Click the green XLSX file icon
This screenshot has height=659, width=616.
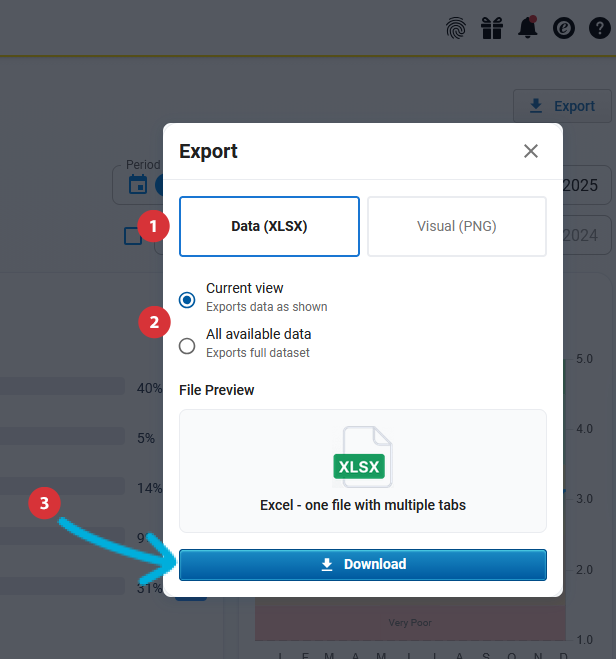coord(361,459)
